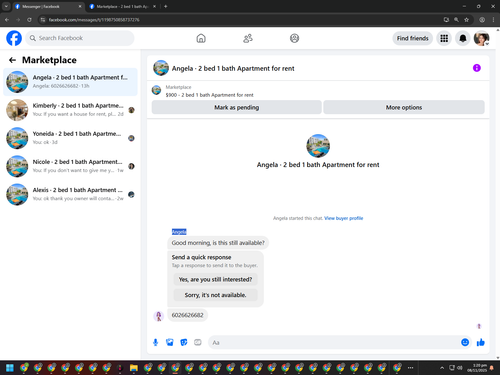Screen dimensions: 500x375
Task: Click the browser forward arrow
Action: point(18,20)
